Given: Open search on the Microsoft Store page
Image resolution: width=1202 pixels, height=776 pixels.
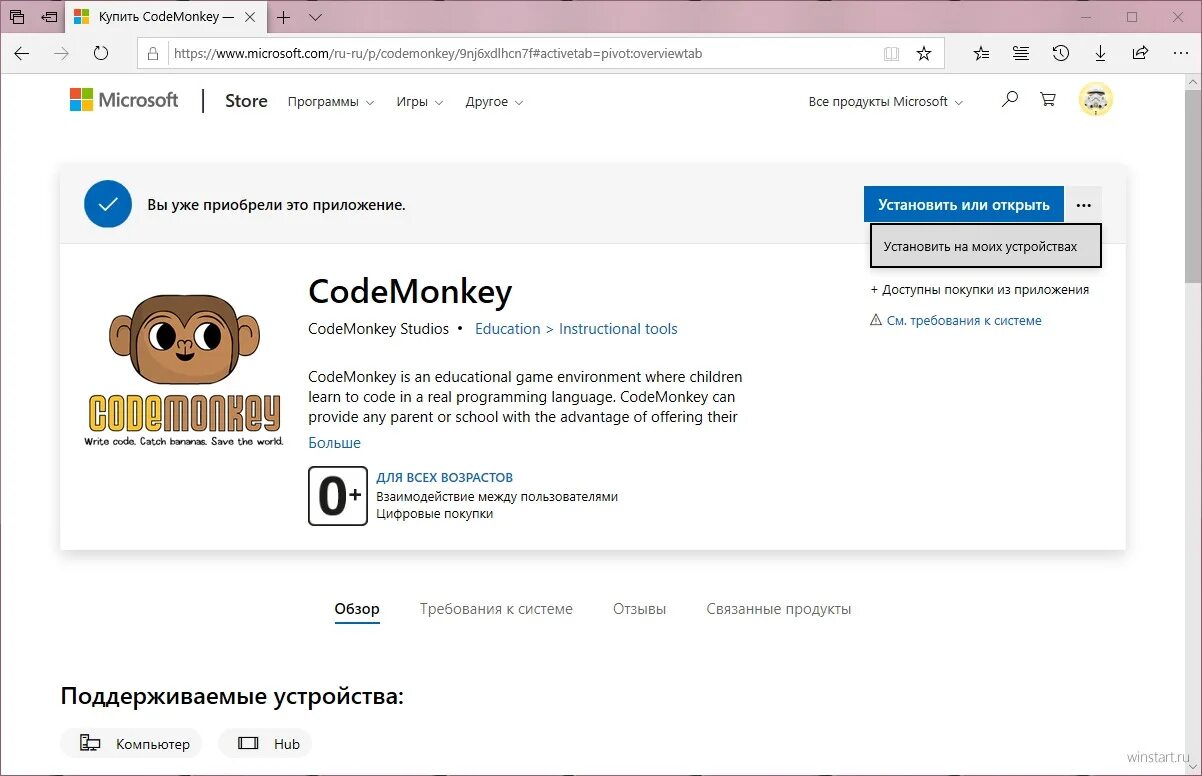Looking at the screenshot, I should [x=1010, y=99].
